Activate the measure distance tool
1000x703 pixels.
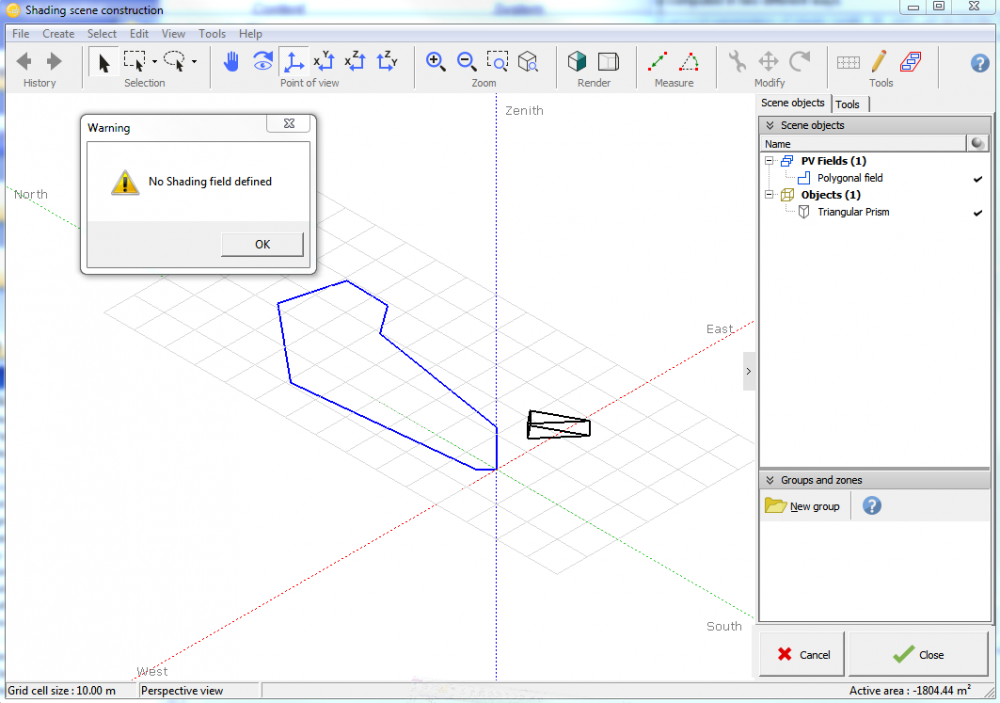coord(658,62)
